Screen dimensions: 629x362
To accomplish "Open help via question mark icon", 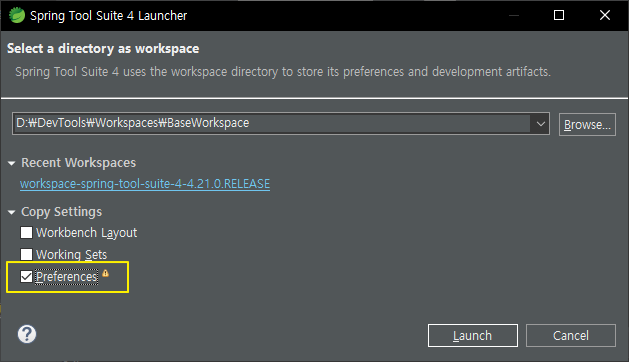I will coord(27,334).
